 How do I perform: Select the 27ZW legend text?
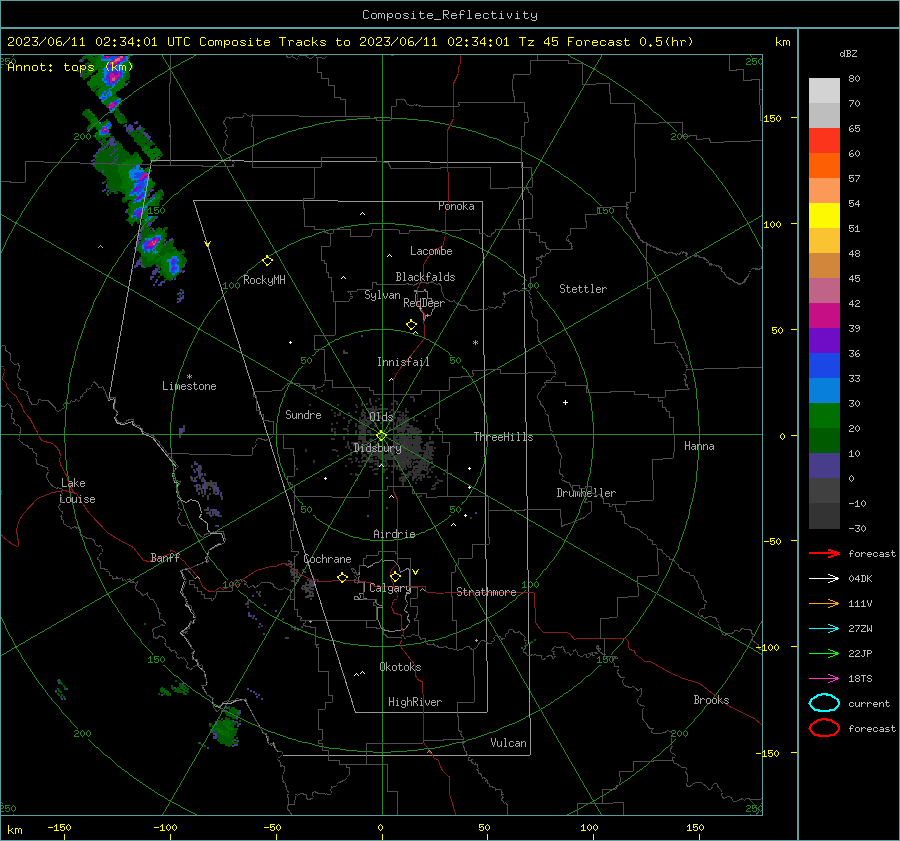pos(860,629)
